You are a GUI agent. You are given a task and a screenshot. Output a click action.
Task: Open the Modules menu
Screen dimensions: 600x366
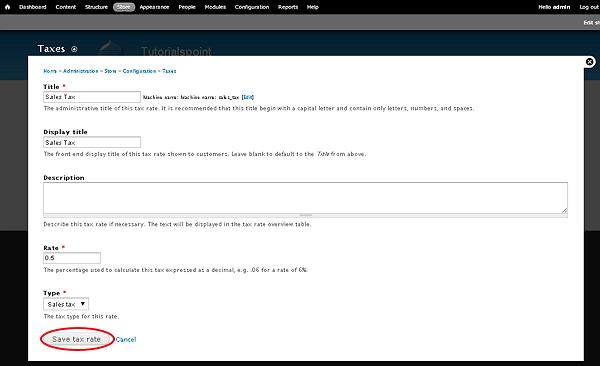[x=215, y=7]
